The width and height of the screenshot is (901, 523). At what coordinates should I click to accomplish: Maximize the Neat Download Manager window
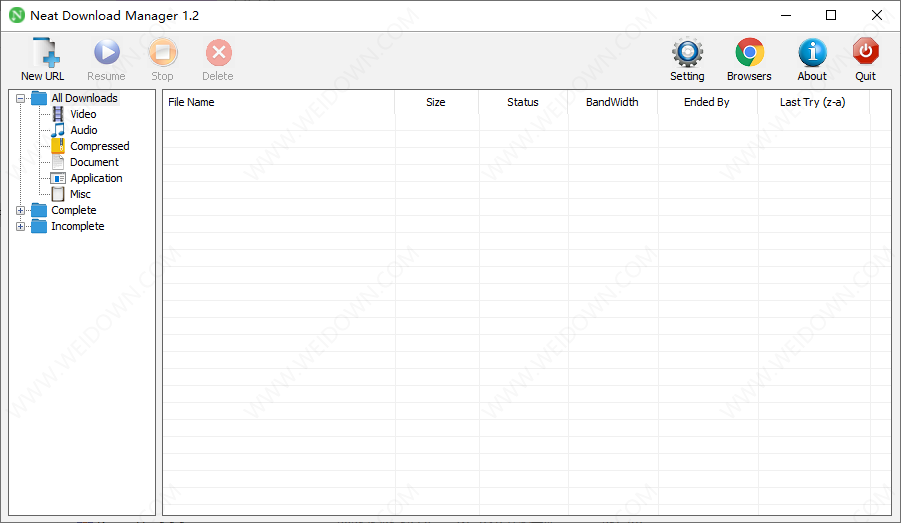831,16
